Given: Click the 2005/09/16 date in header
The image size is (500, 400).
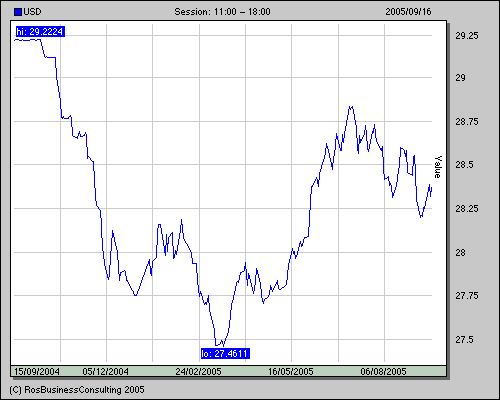Looking at the screenshot, I should point(408,12).
